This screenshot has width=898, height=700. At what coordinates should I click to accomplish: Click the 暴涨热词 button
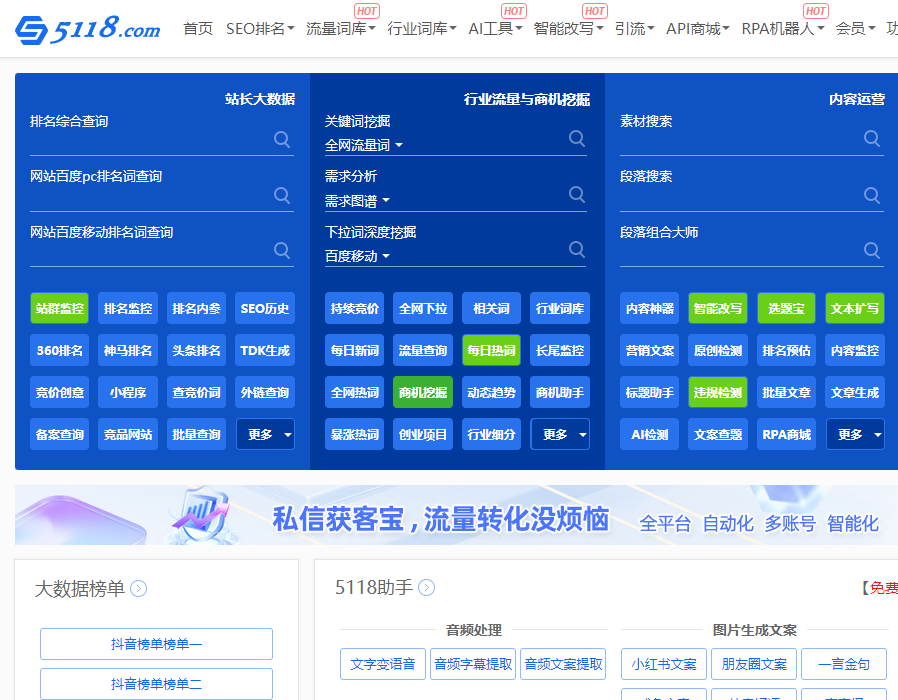coord(355,434)
